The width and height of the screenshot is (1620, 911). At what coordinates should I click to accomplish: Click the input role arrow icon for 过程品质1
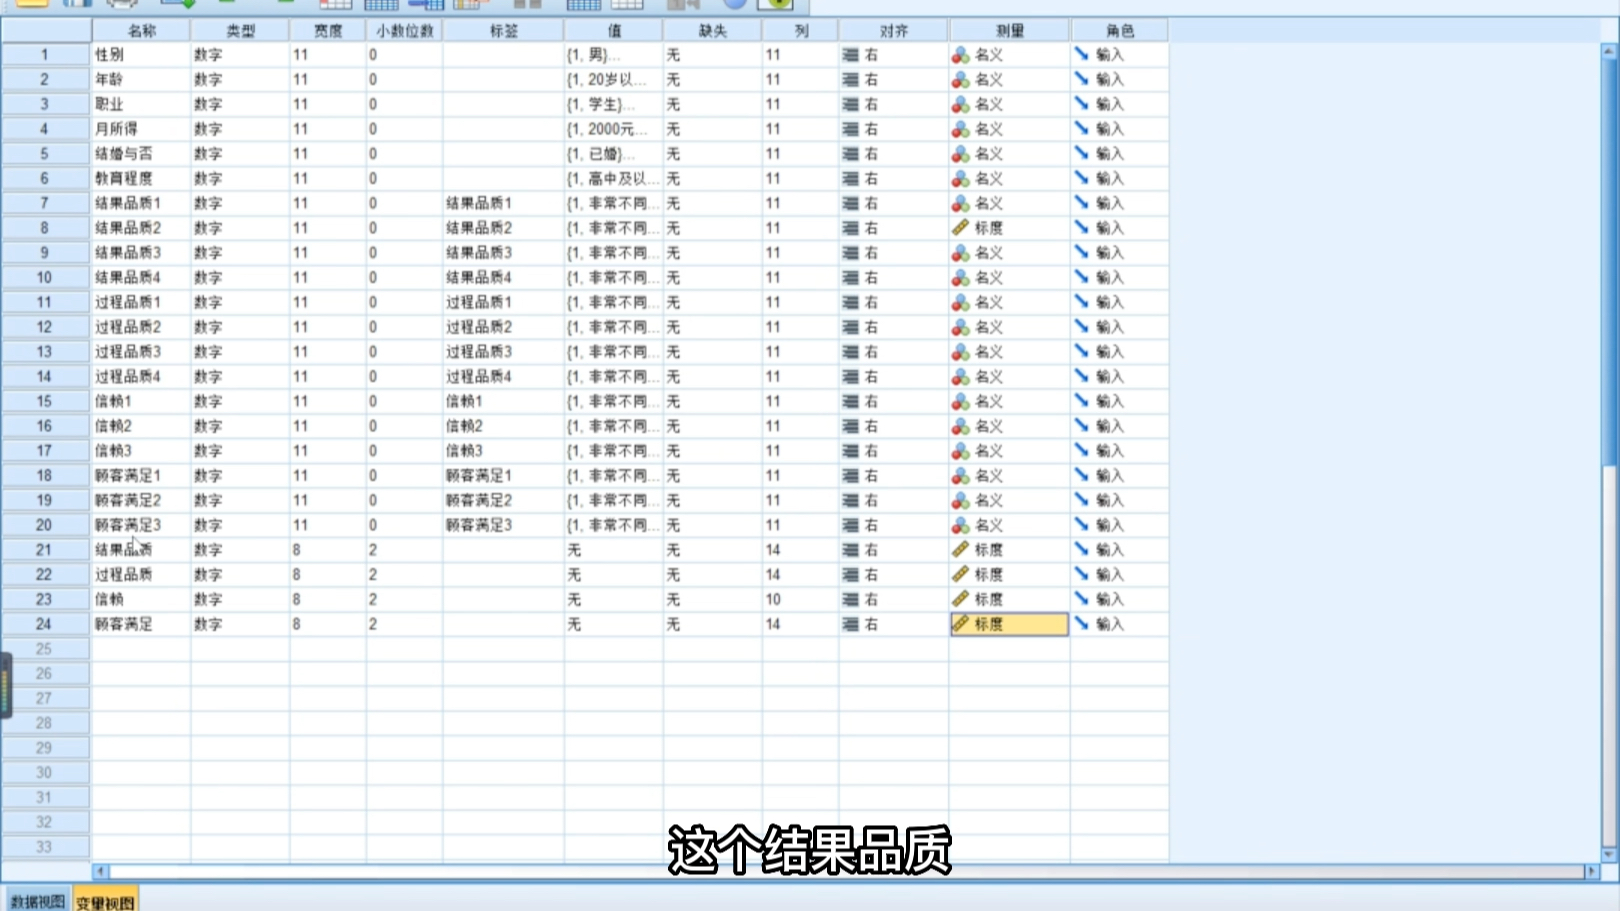[1081, 302]
